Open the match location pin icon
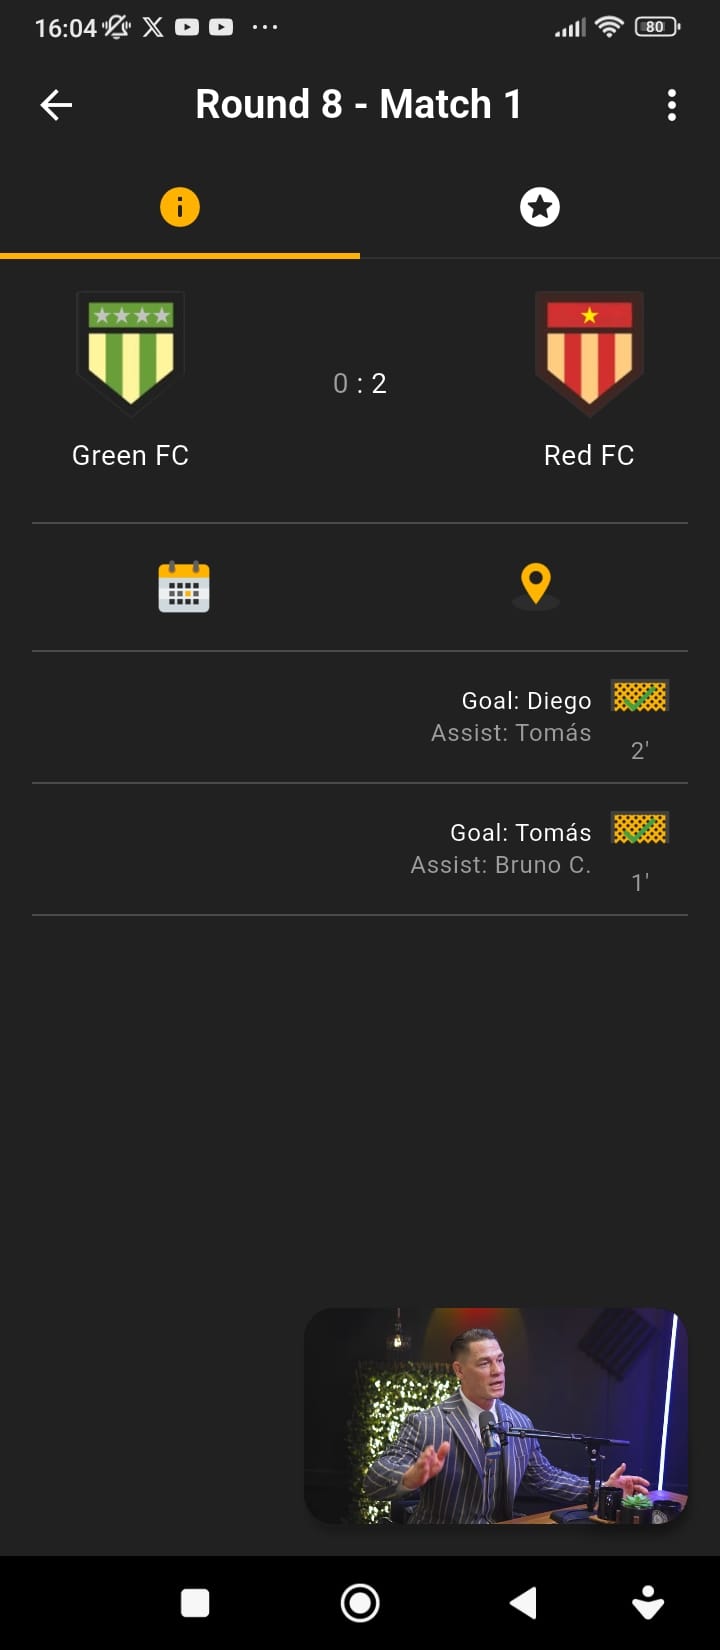Image resolution: width=720 pixels, height=1650 pixels. (x=536, y=586)
